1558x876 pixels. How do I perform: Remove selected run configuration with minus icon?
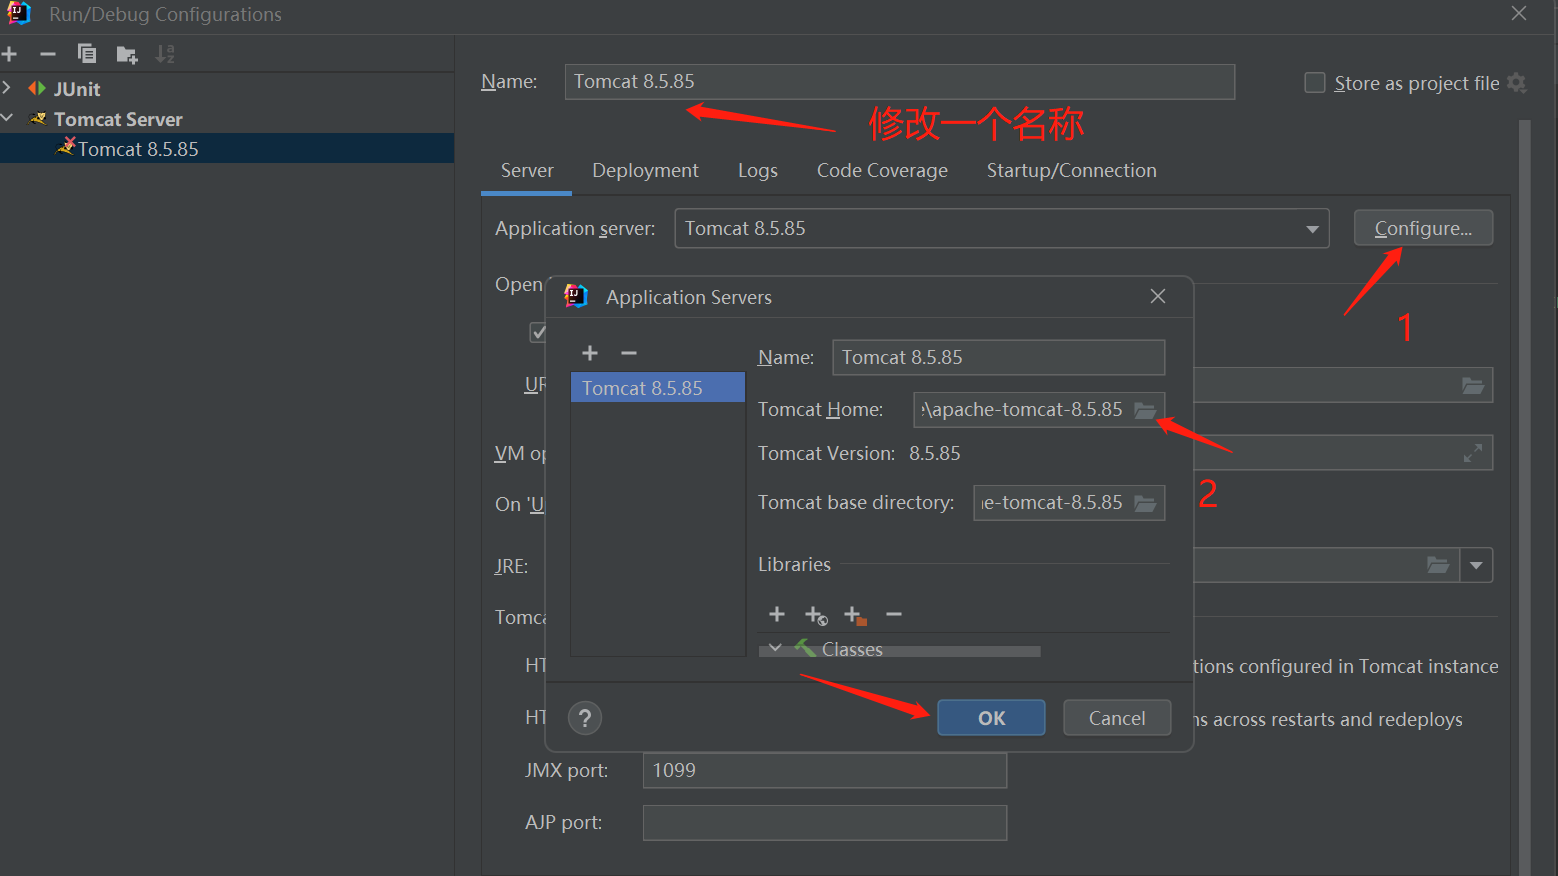[47, 54]
